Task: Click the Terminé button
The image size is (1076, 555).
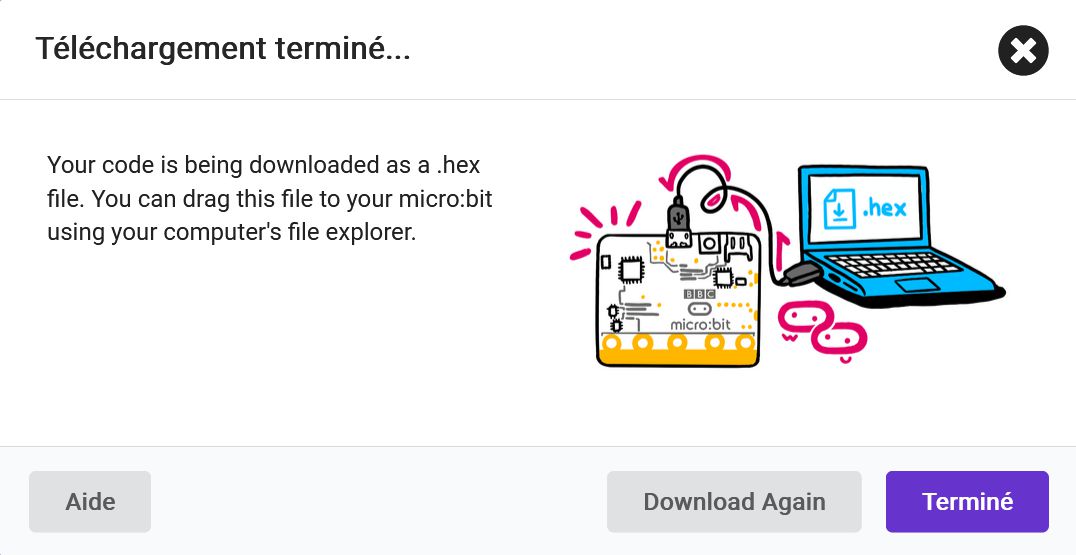Action: pos(967,501)
